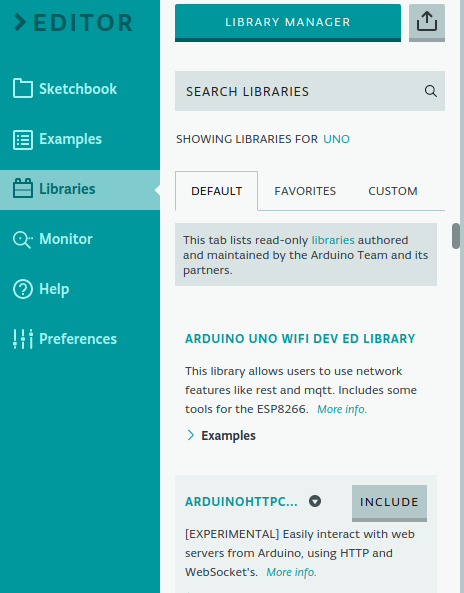Open ArduinoHttpClient version dropdown arrow
Image resolution: width=464 pixels, height=593 pixels.
(315, 501)
